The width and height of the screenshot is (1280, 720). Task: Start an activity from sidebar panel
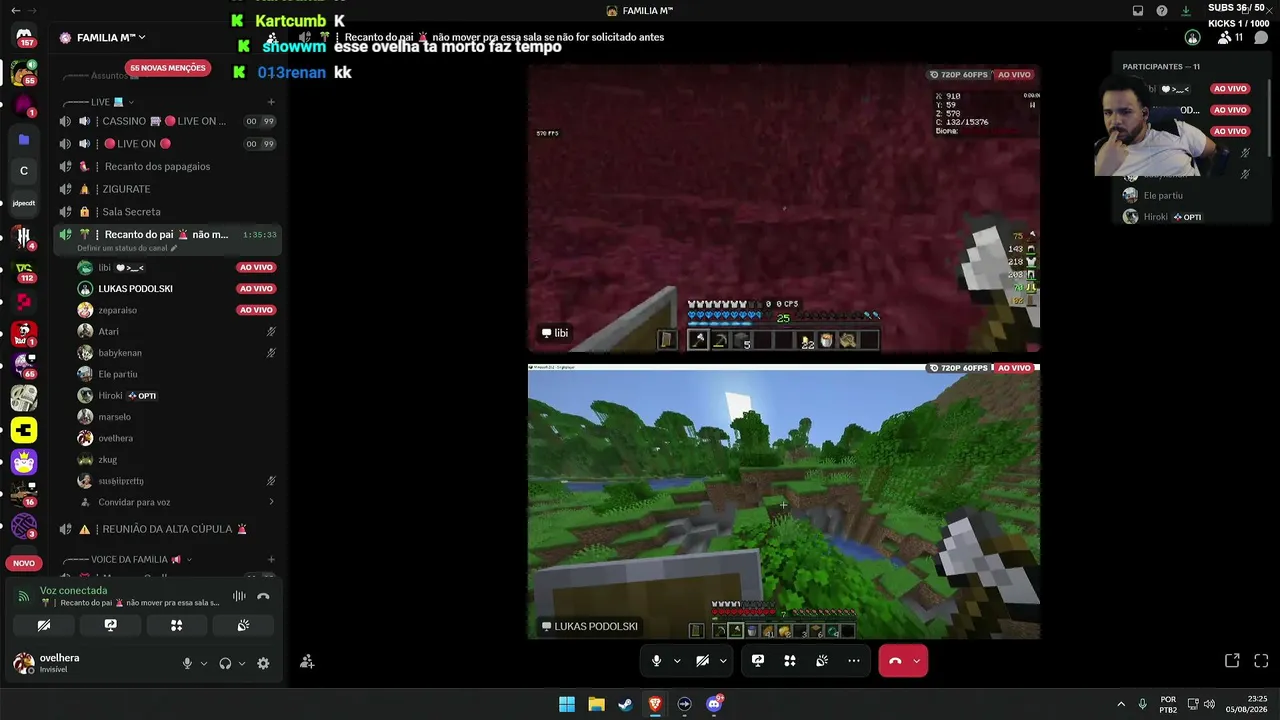pos(177,625)
